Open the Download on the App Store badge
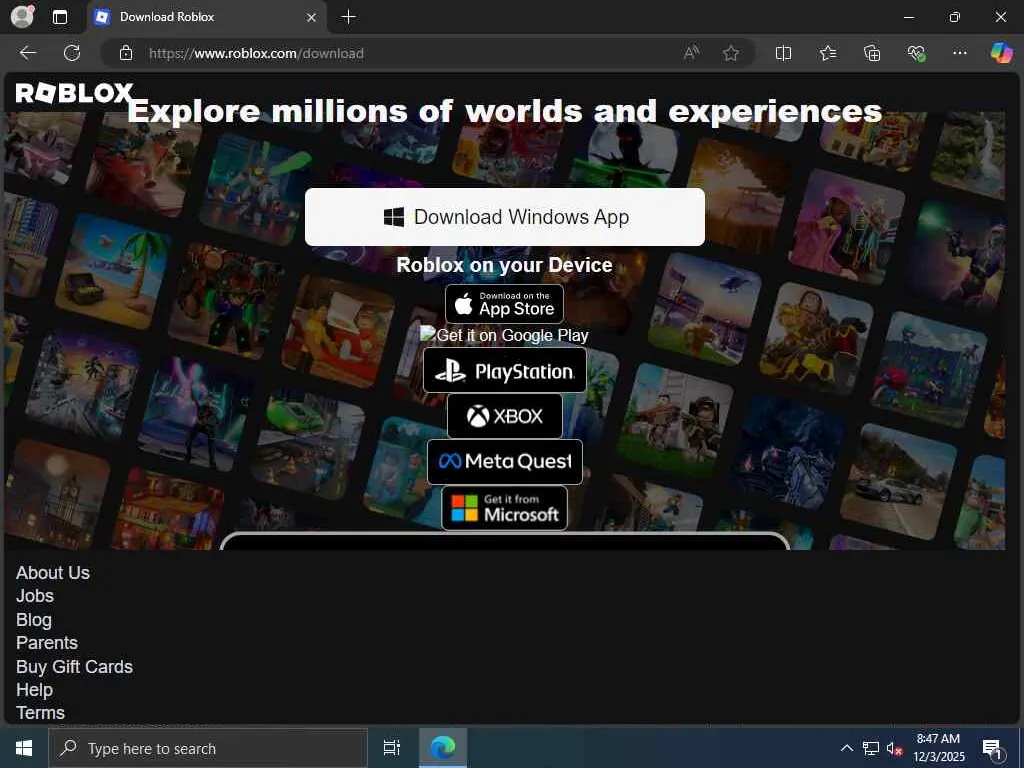 (x=504, y=304)
